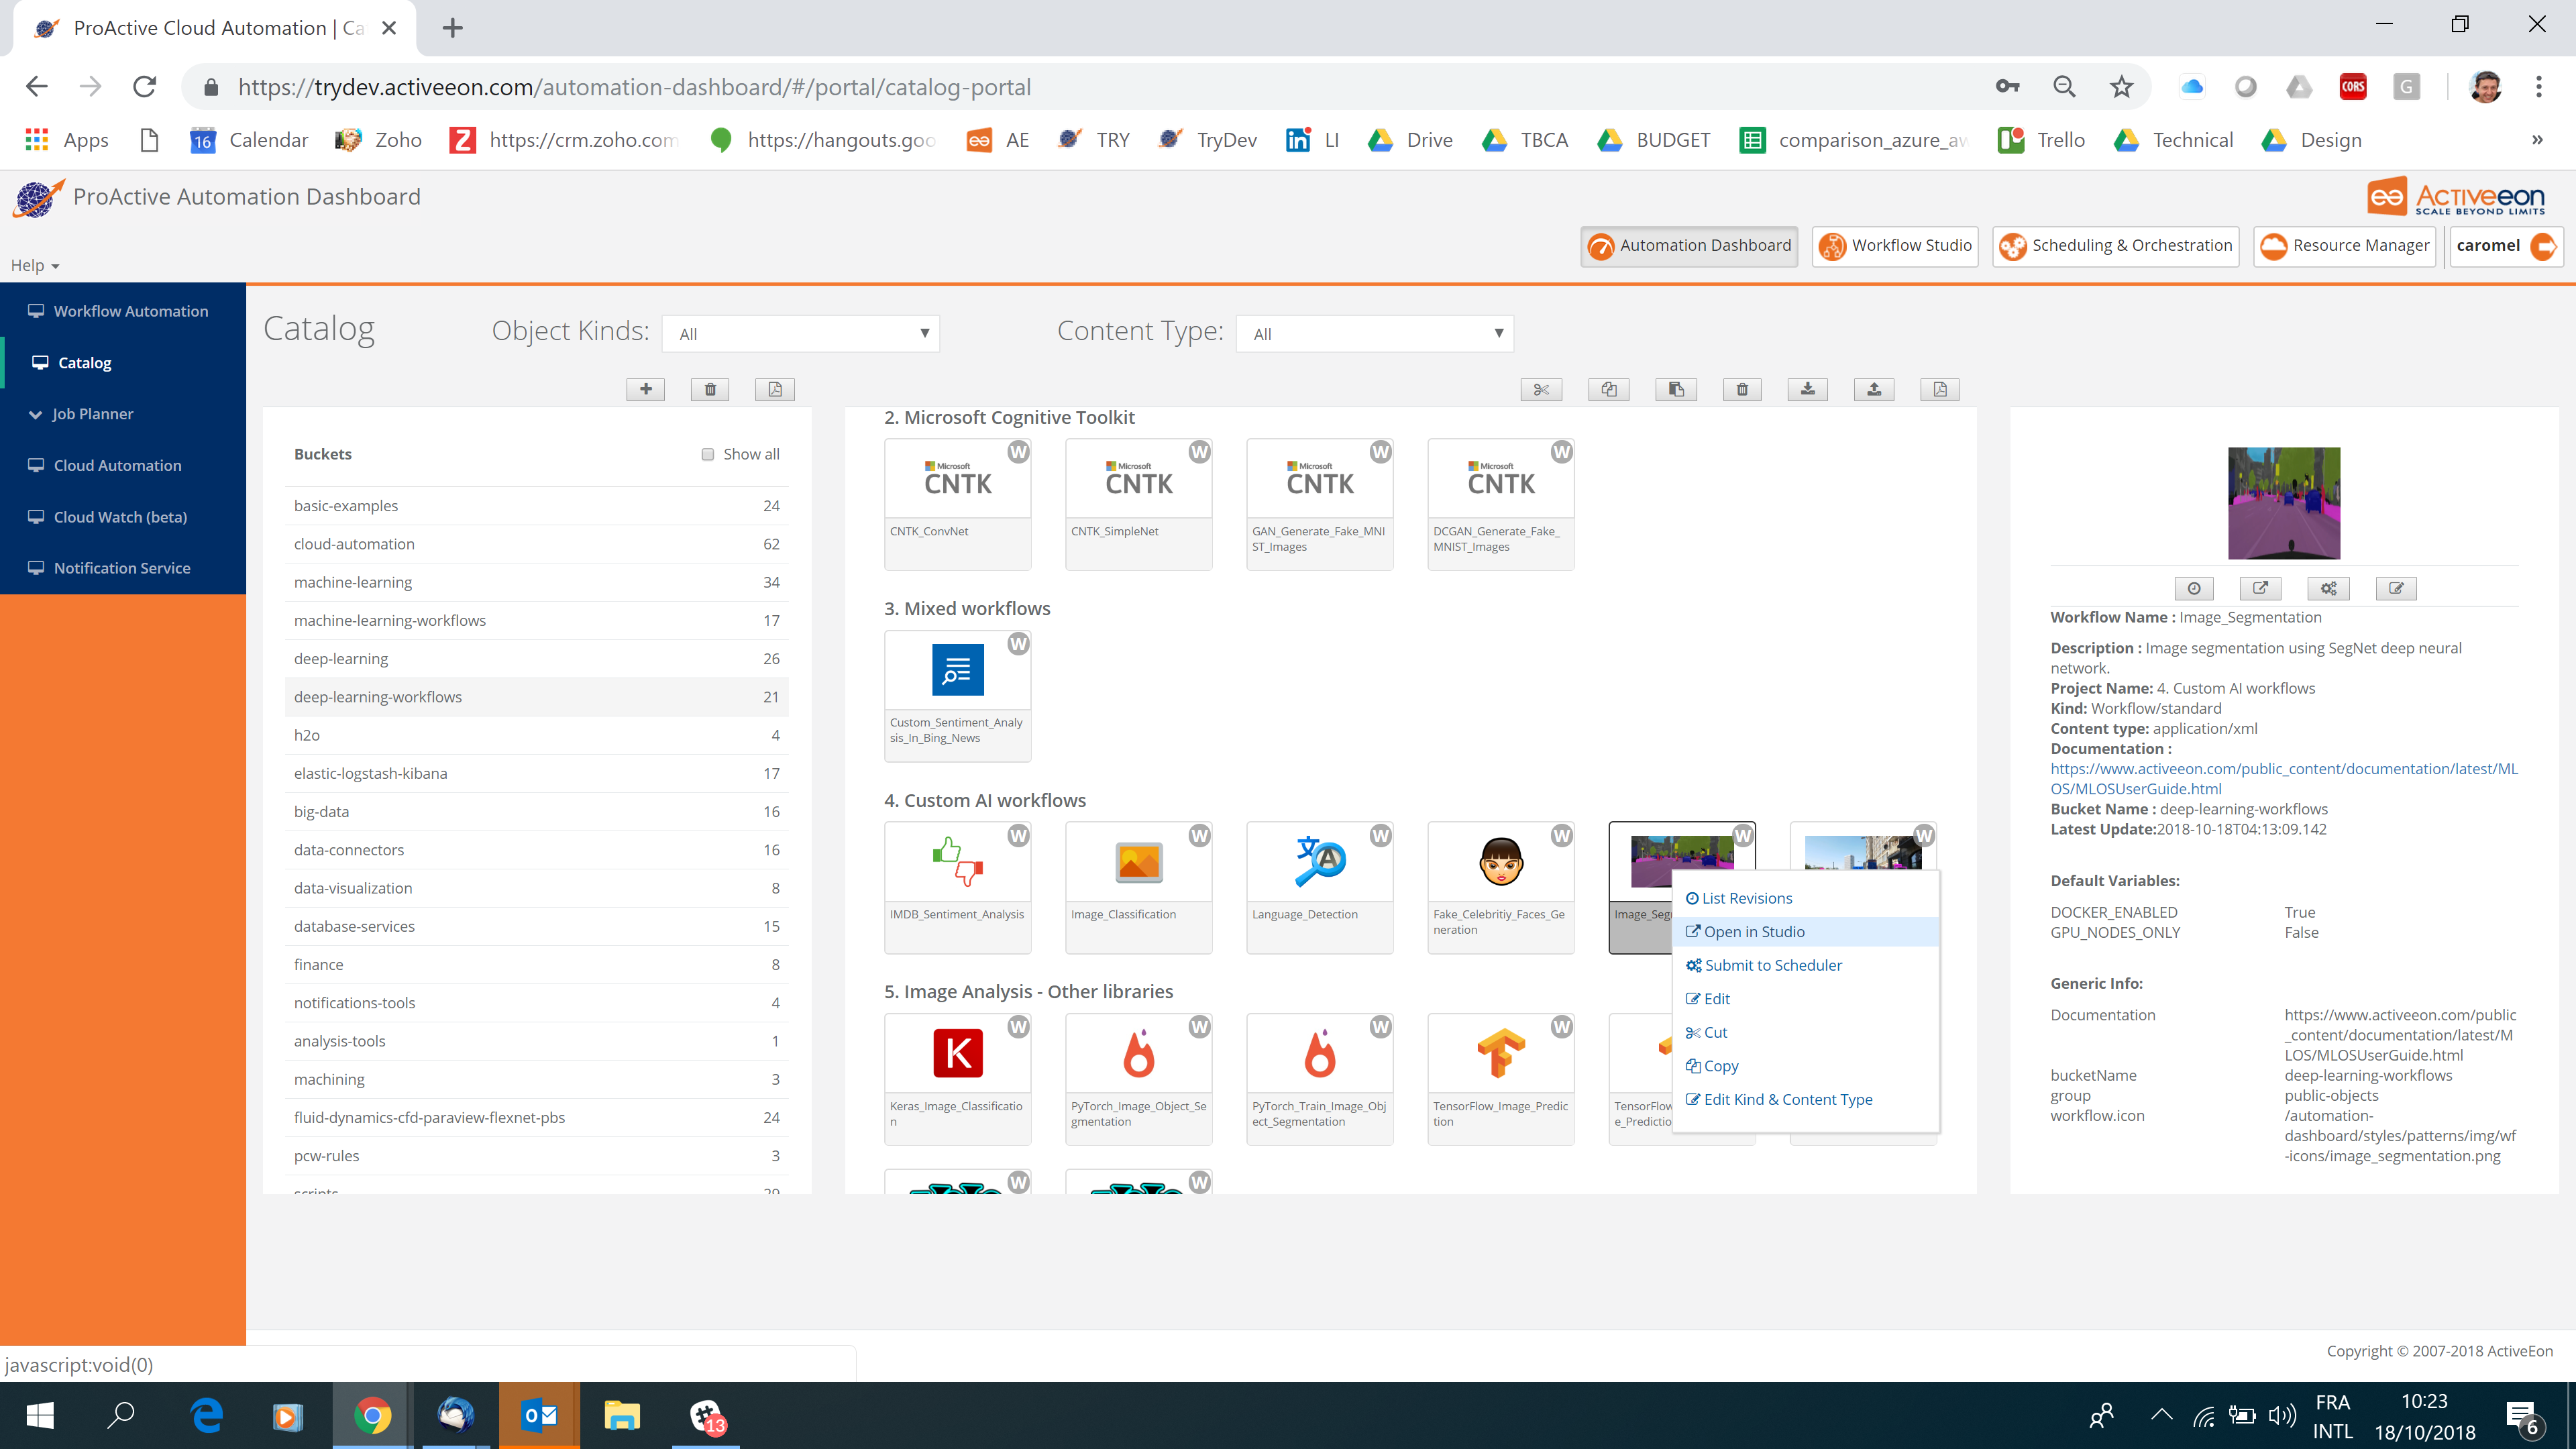Select the Language_Detection workflow
2576x1449 pixels.
click(1320, 887)
